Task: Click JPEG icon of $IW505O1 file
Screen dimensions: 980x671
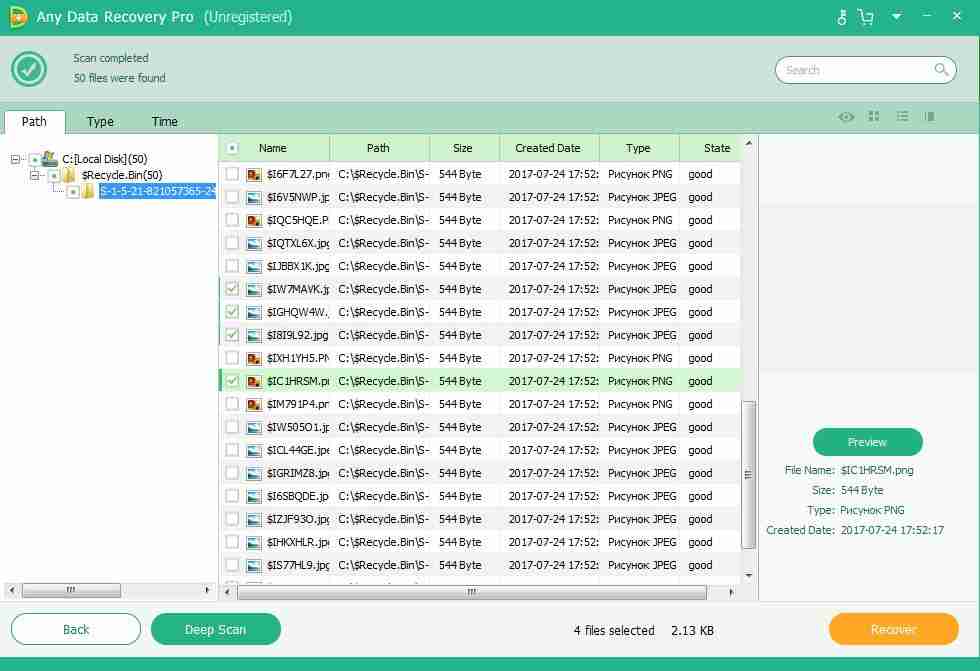Action: [x=254, y=427]
